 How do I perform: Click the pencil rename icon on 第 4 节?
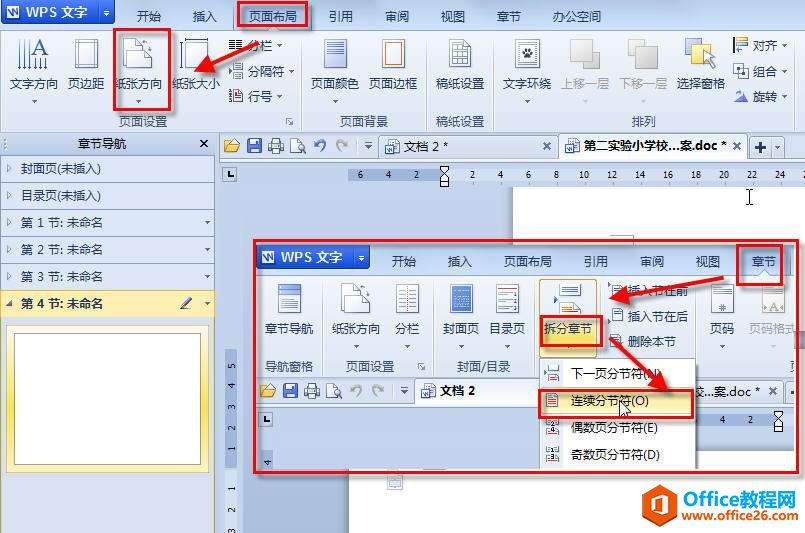pos(186,303)
